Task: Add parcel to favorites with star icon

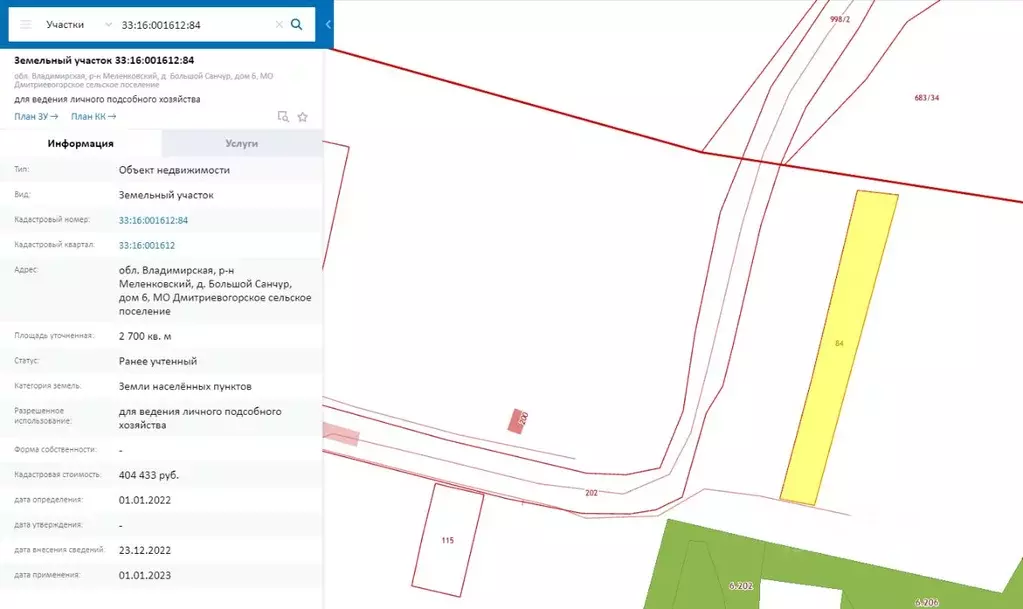Action: (x=302, y=117)
